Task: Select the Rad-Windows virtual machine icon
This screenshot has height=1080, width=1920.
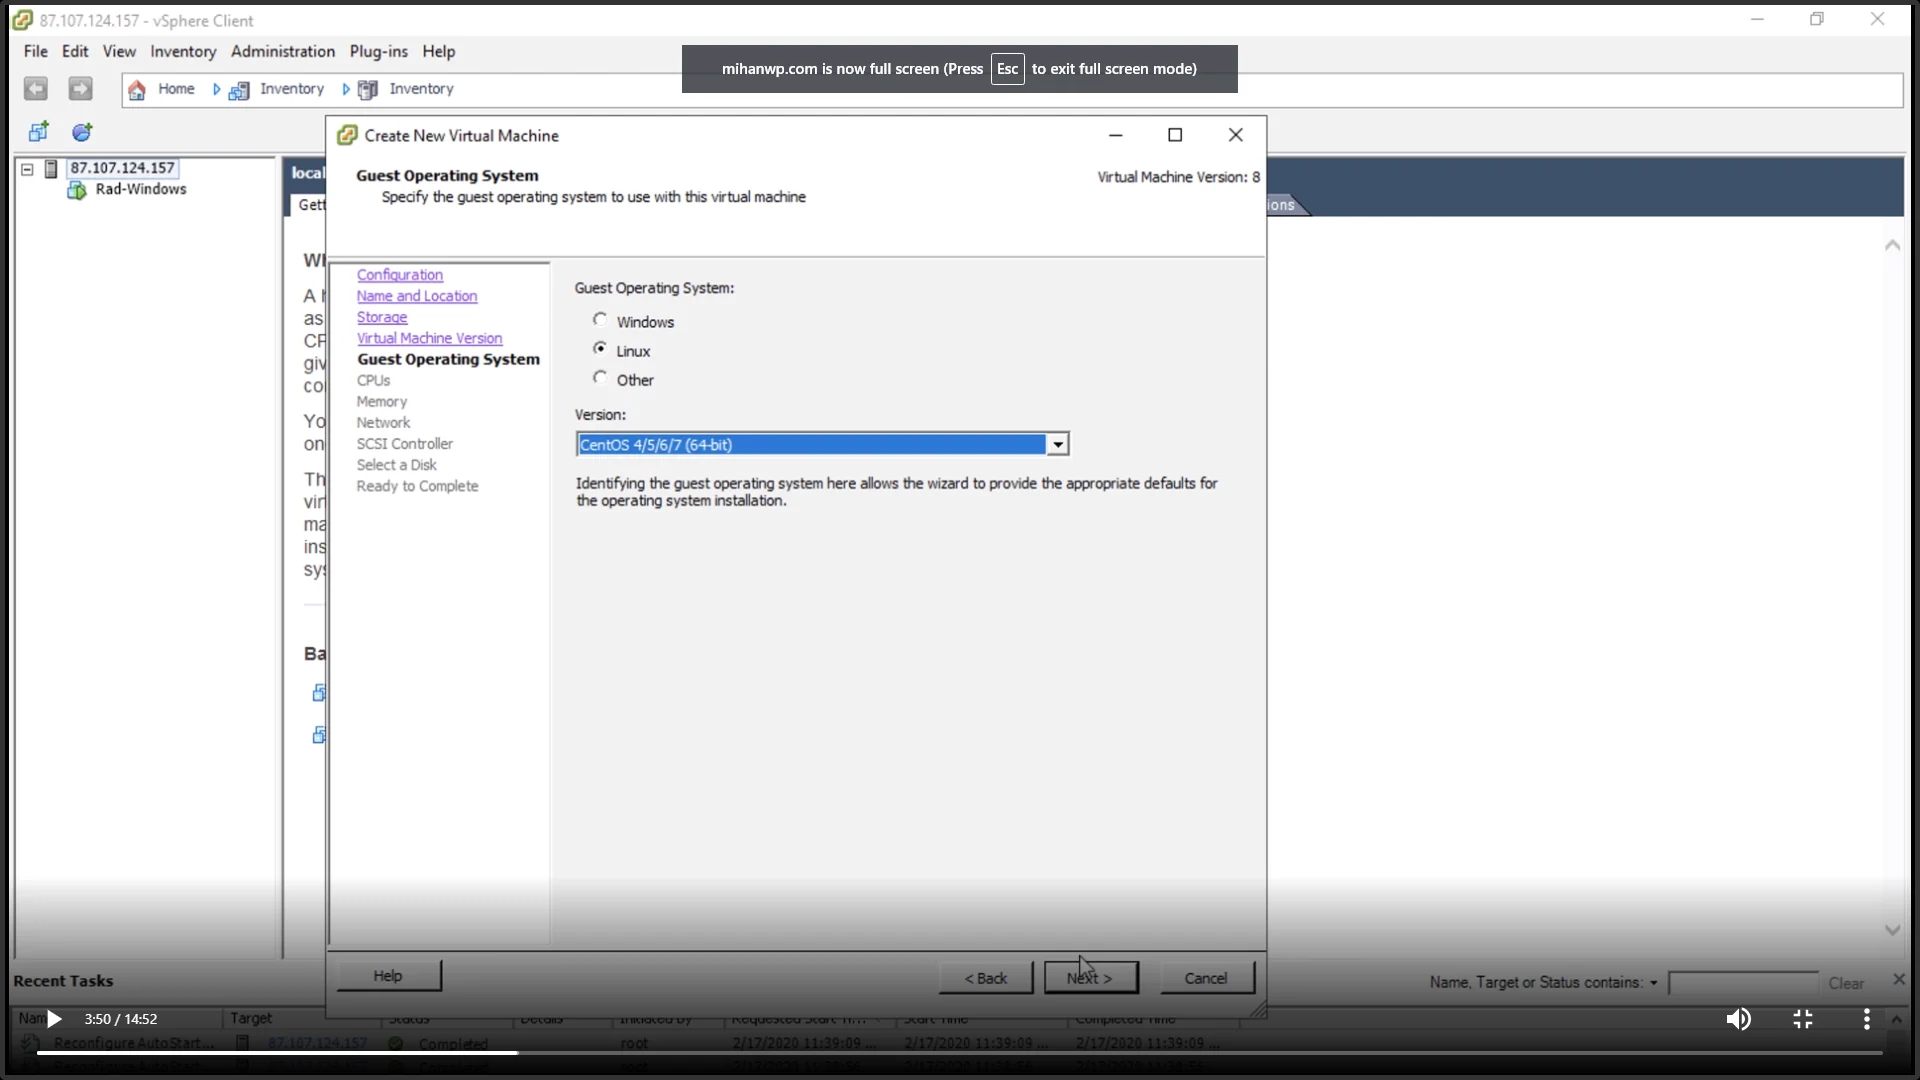Action: (x=76, y=190)
